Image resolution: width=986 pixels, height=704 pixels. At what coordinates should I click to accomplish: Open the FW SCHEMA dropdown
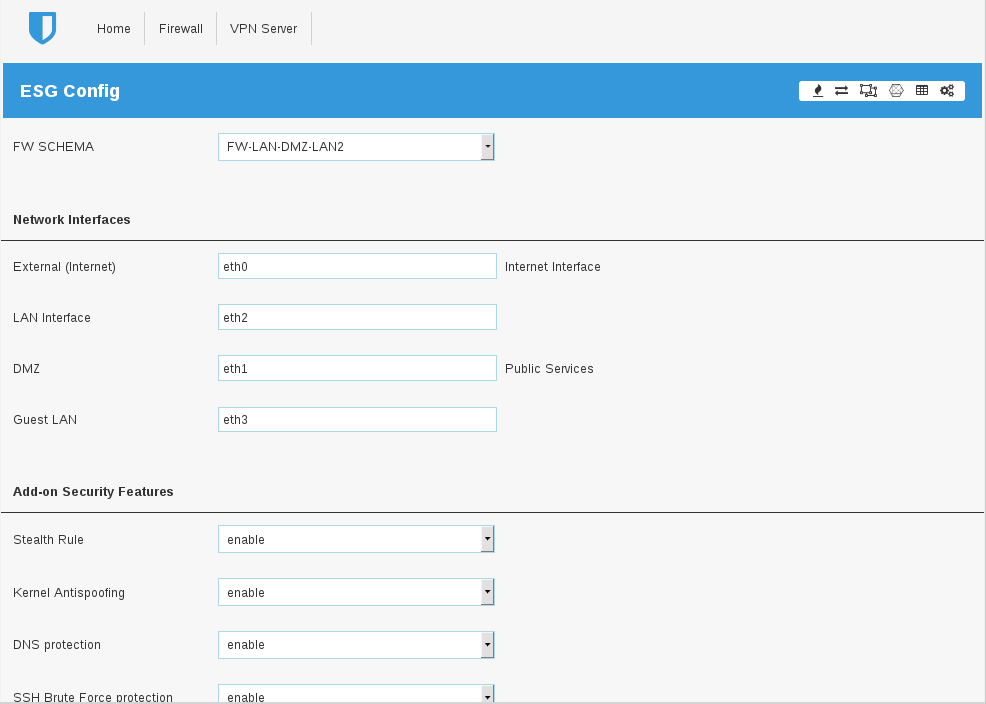(x=356, y=147)
